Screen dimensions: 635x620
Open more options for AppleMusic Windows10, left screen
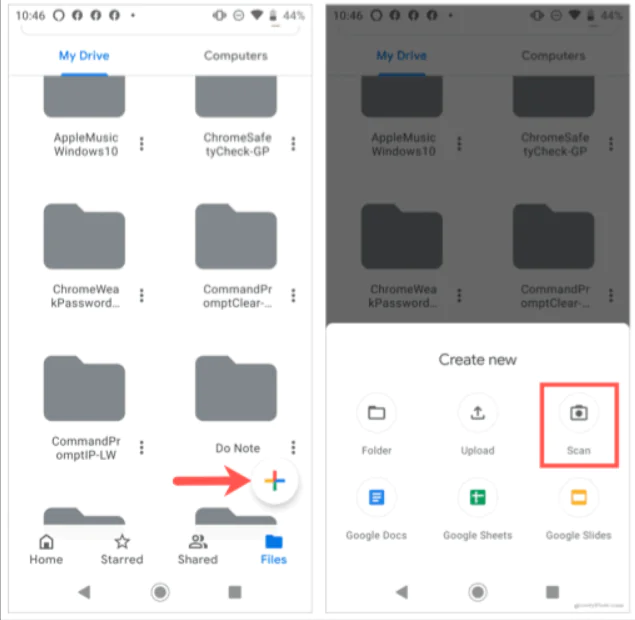click(141, 144)
